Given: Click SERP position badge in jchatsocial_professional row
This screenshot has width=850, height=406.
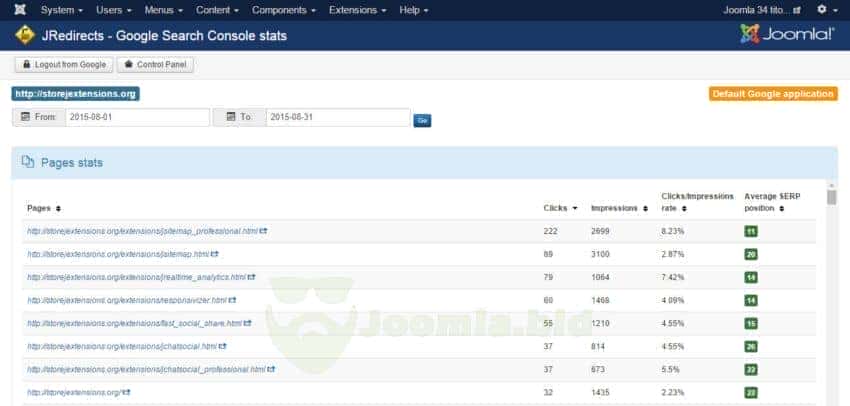Looking at the screenshot, I should click(x=751, y=370).
